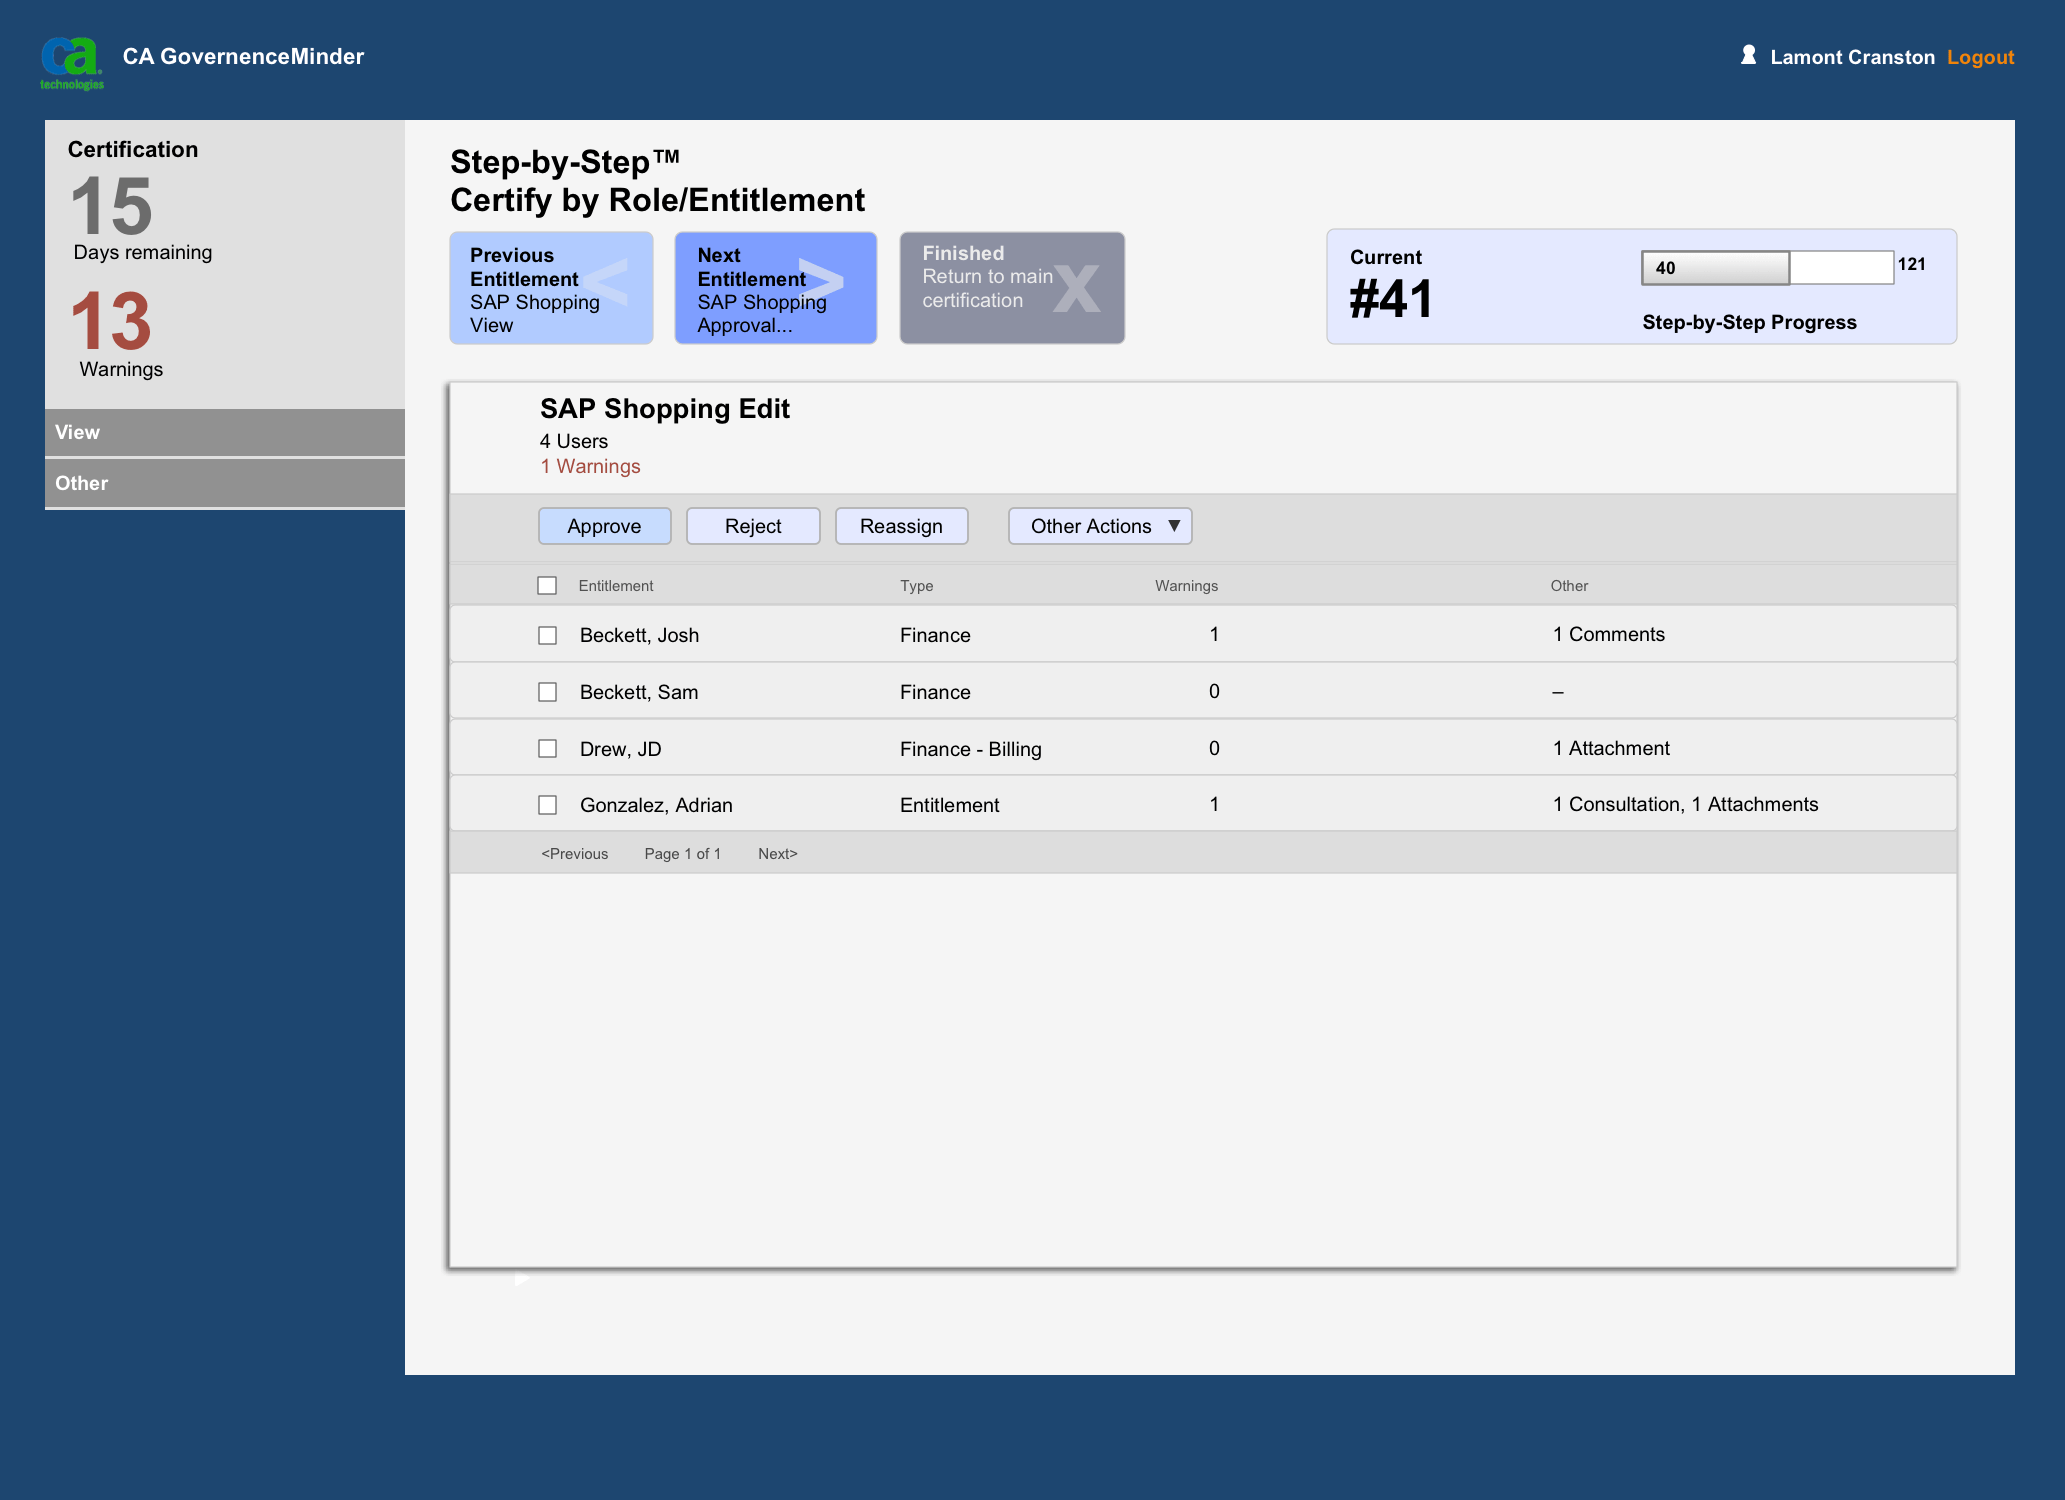Open the Other section in sidebar
Image resolution: width=2065 pixels, height=1500 pixels.
225,483
